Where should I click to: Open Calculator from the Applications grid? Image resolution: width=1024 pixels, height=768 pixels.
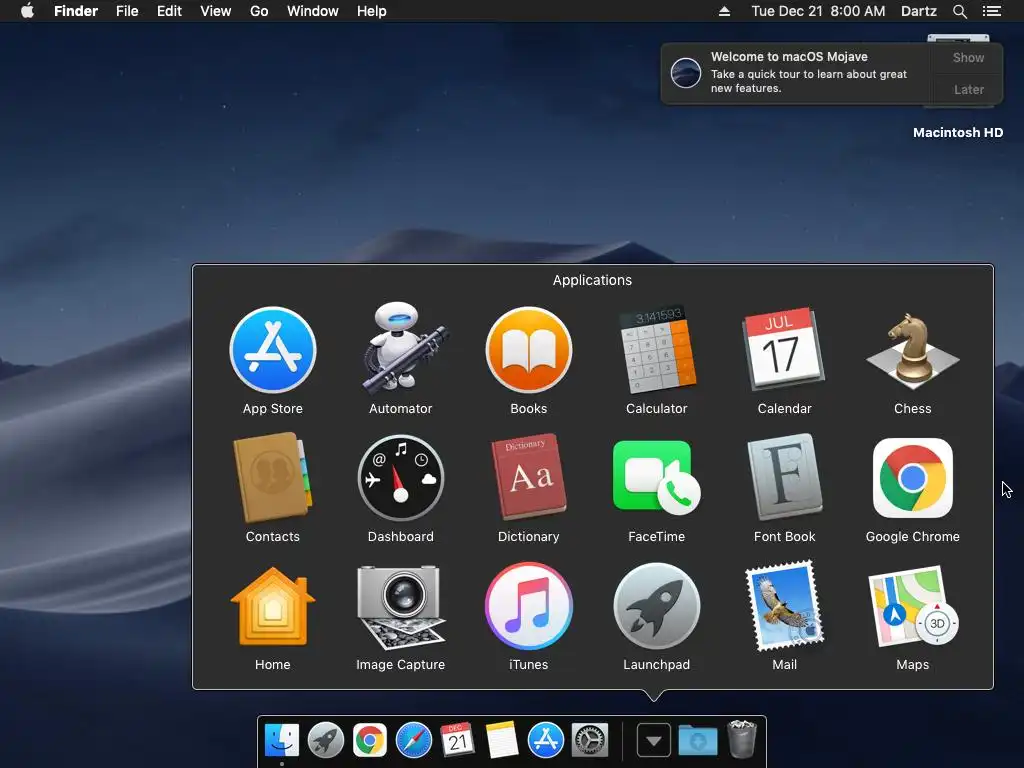click(656, 350)
